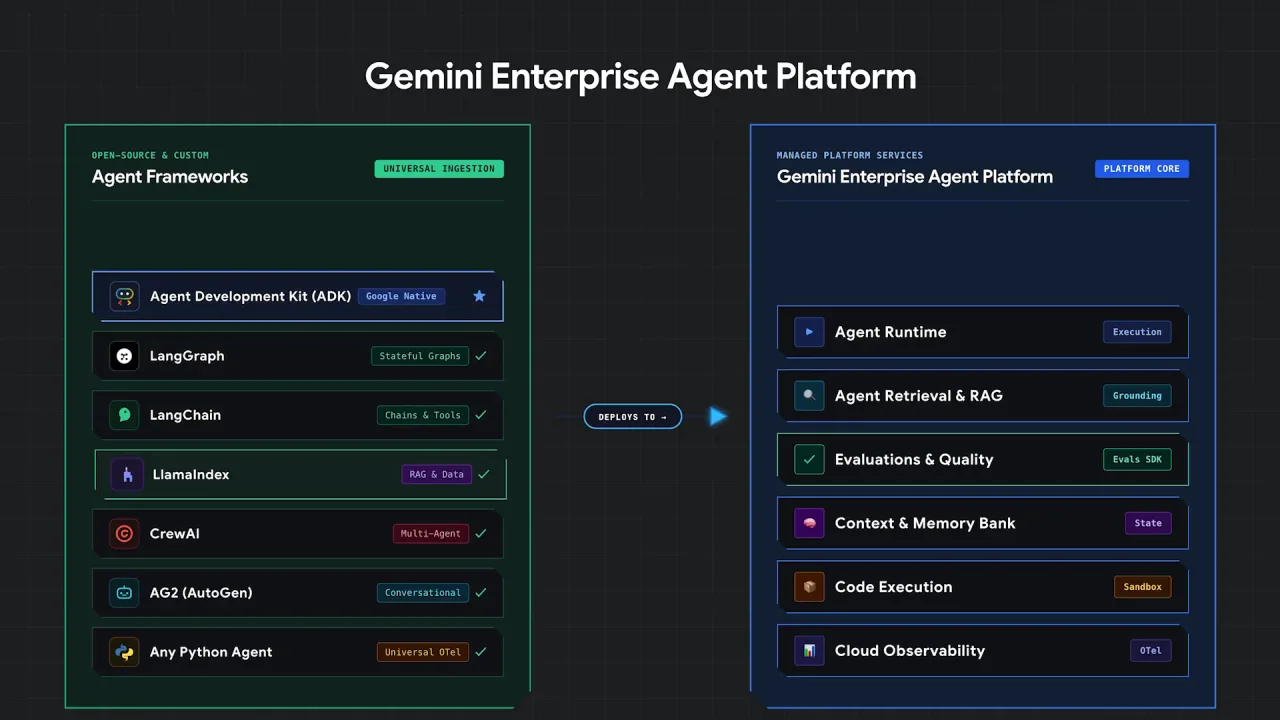Viewport: 1280px width, 720px height.
Task: Click the "Evaluations & Quality" row label
Action: [x=914, y=460]
